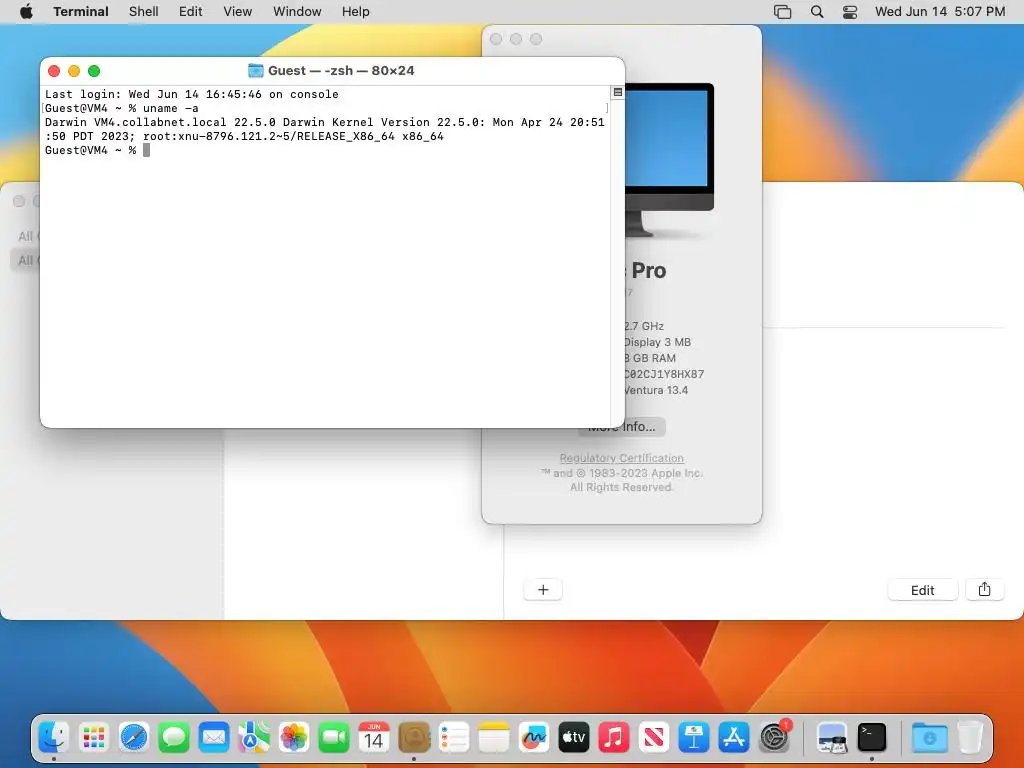
Task: Click Terminal icon in the dock
Action: [x=872, y=737]
